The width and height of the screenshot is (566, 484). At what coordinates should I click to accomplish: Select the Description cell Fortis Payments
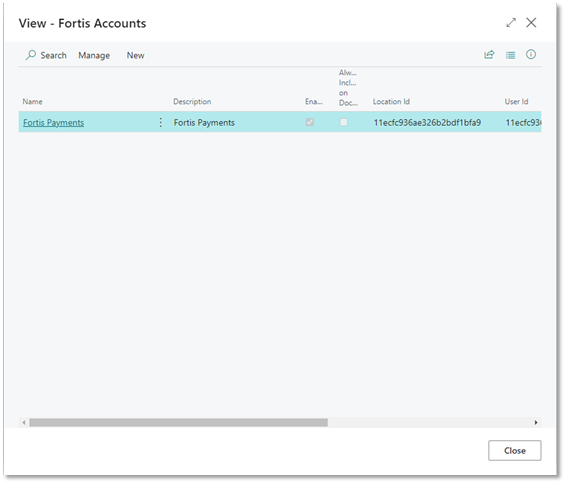click(x=204, y=123)
